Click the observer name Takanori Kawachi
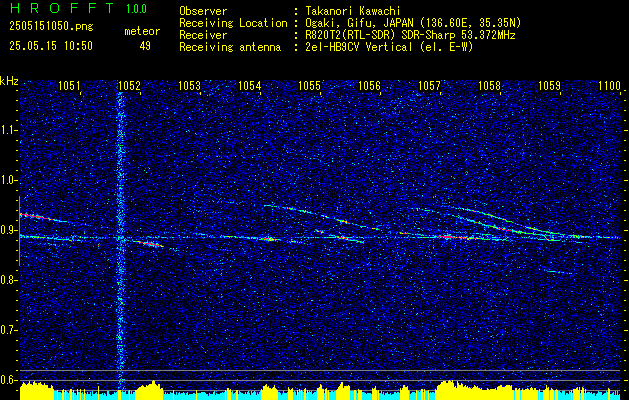The image size is (629, 400). pyautogui.click(x=353, y=11)
